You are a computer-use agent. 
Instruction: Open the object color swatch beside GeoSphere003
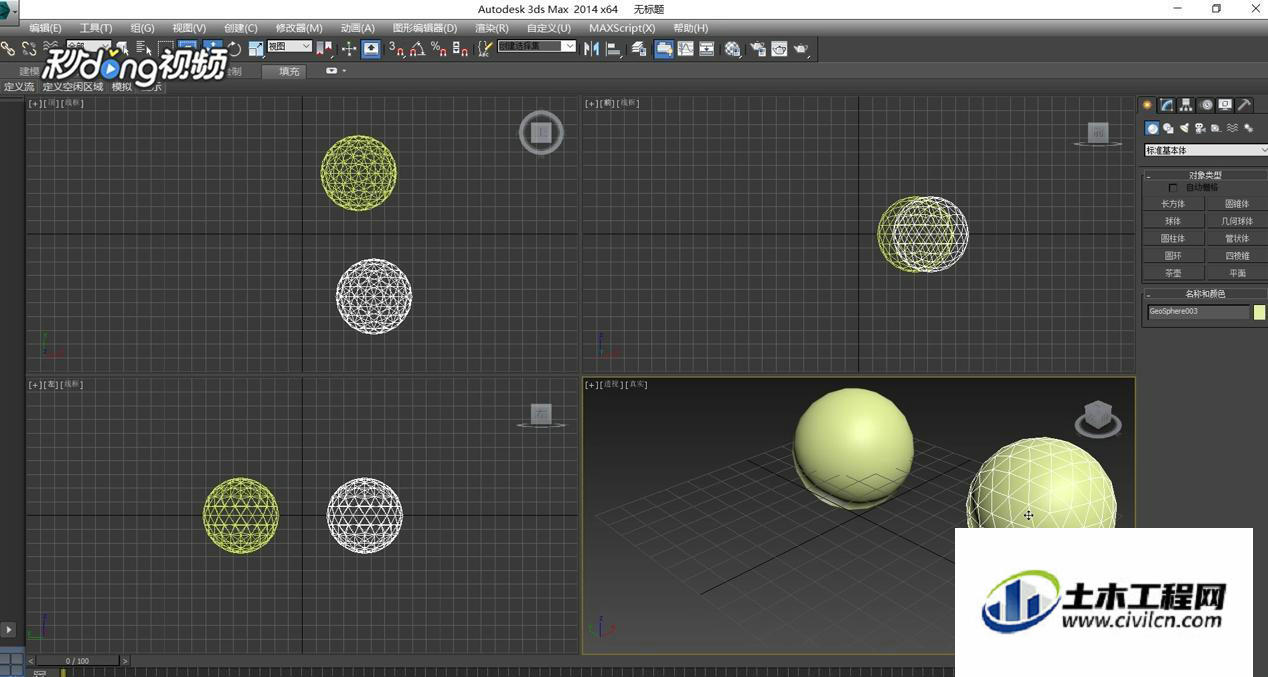coord(1260,312)
